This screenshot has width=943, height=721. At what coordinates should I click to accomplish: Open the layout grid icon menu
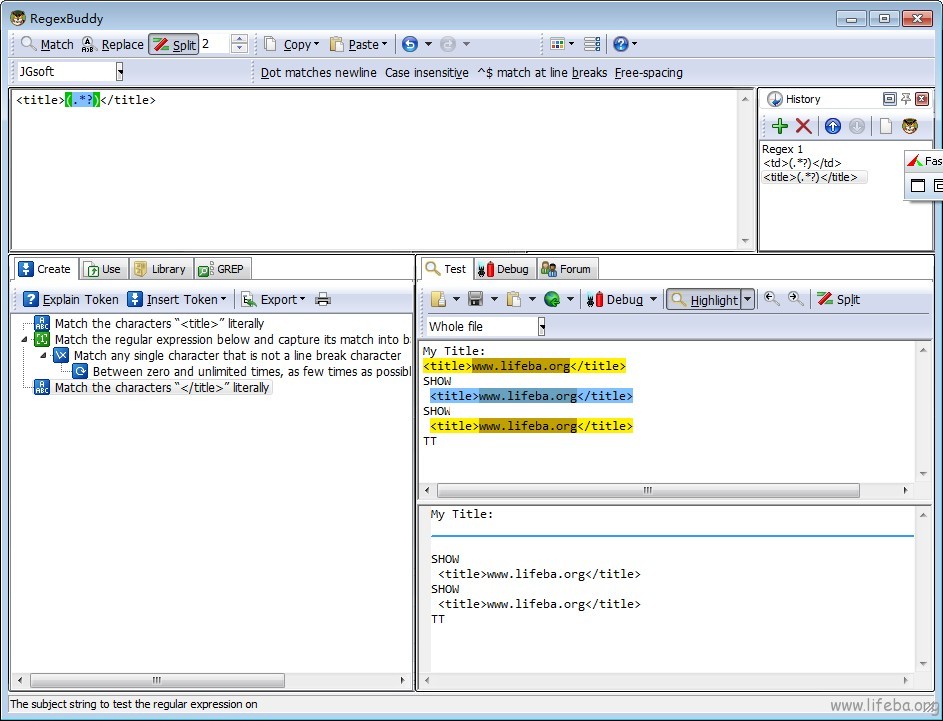tap(562, 44)
